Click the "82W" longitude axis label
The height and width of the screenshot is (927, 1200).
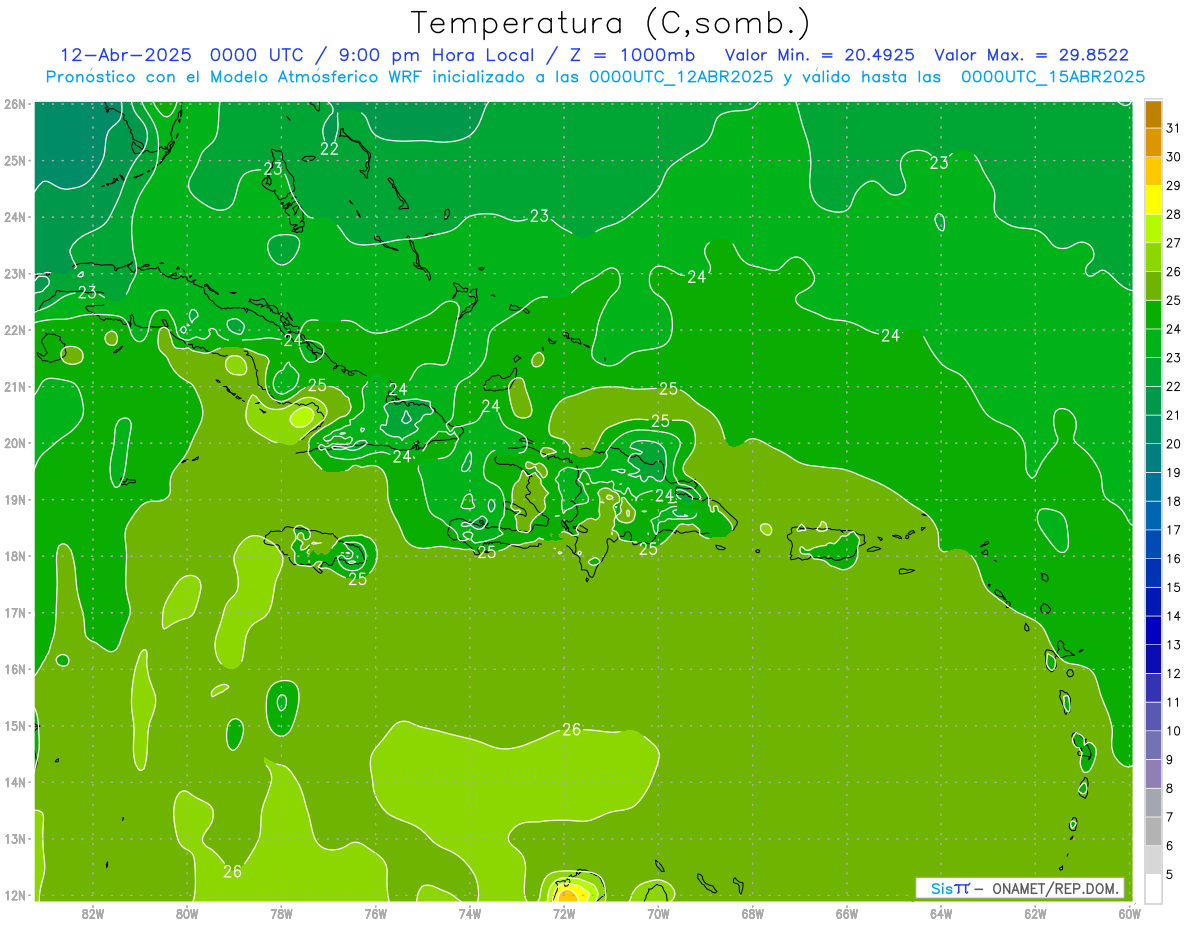93,914
